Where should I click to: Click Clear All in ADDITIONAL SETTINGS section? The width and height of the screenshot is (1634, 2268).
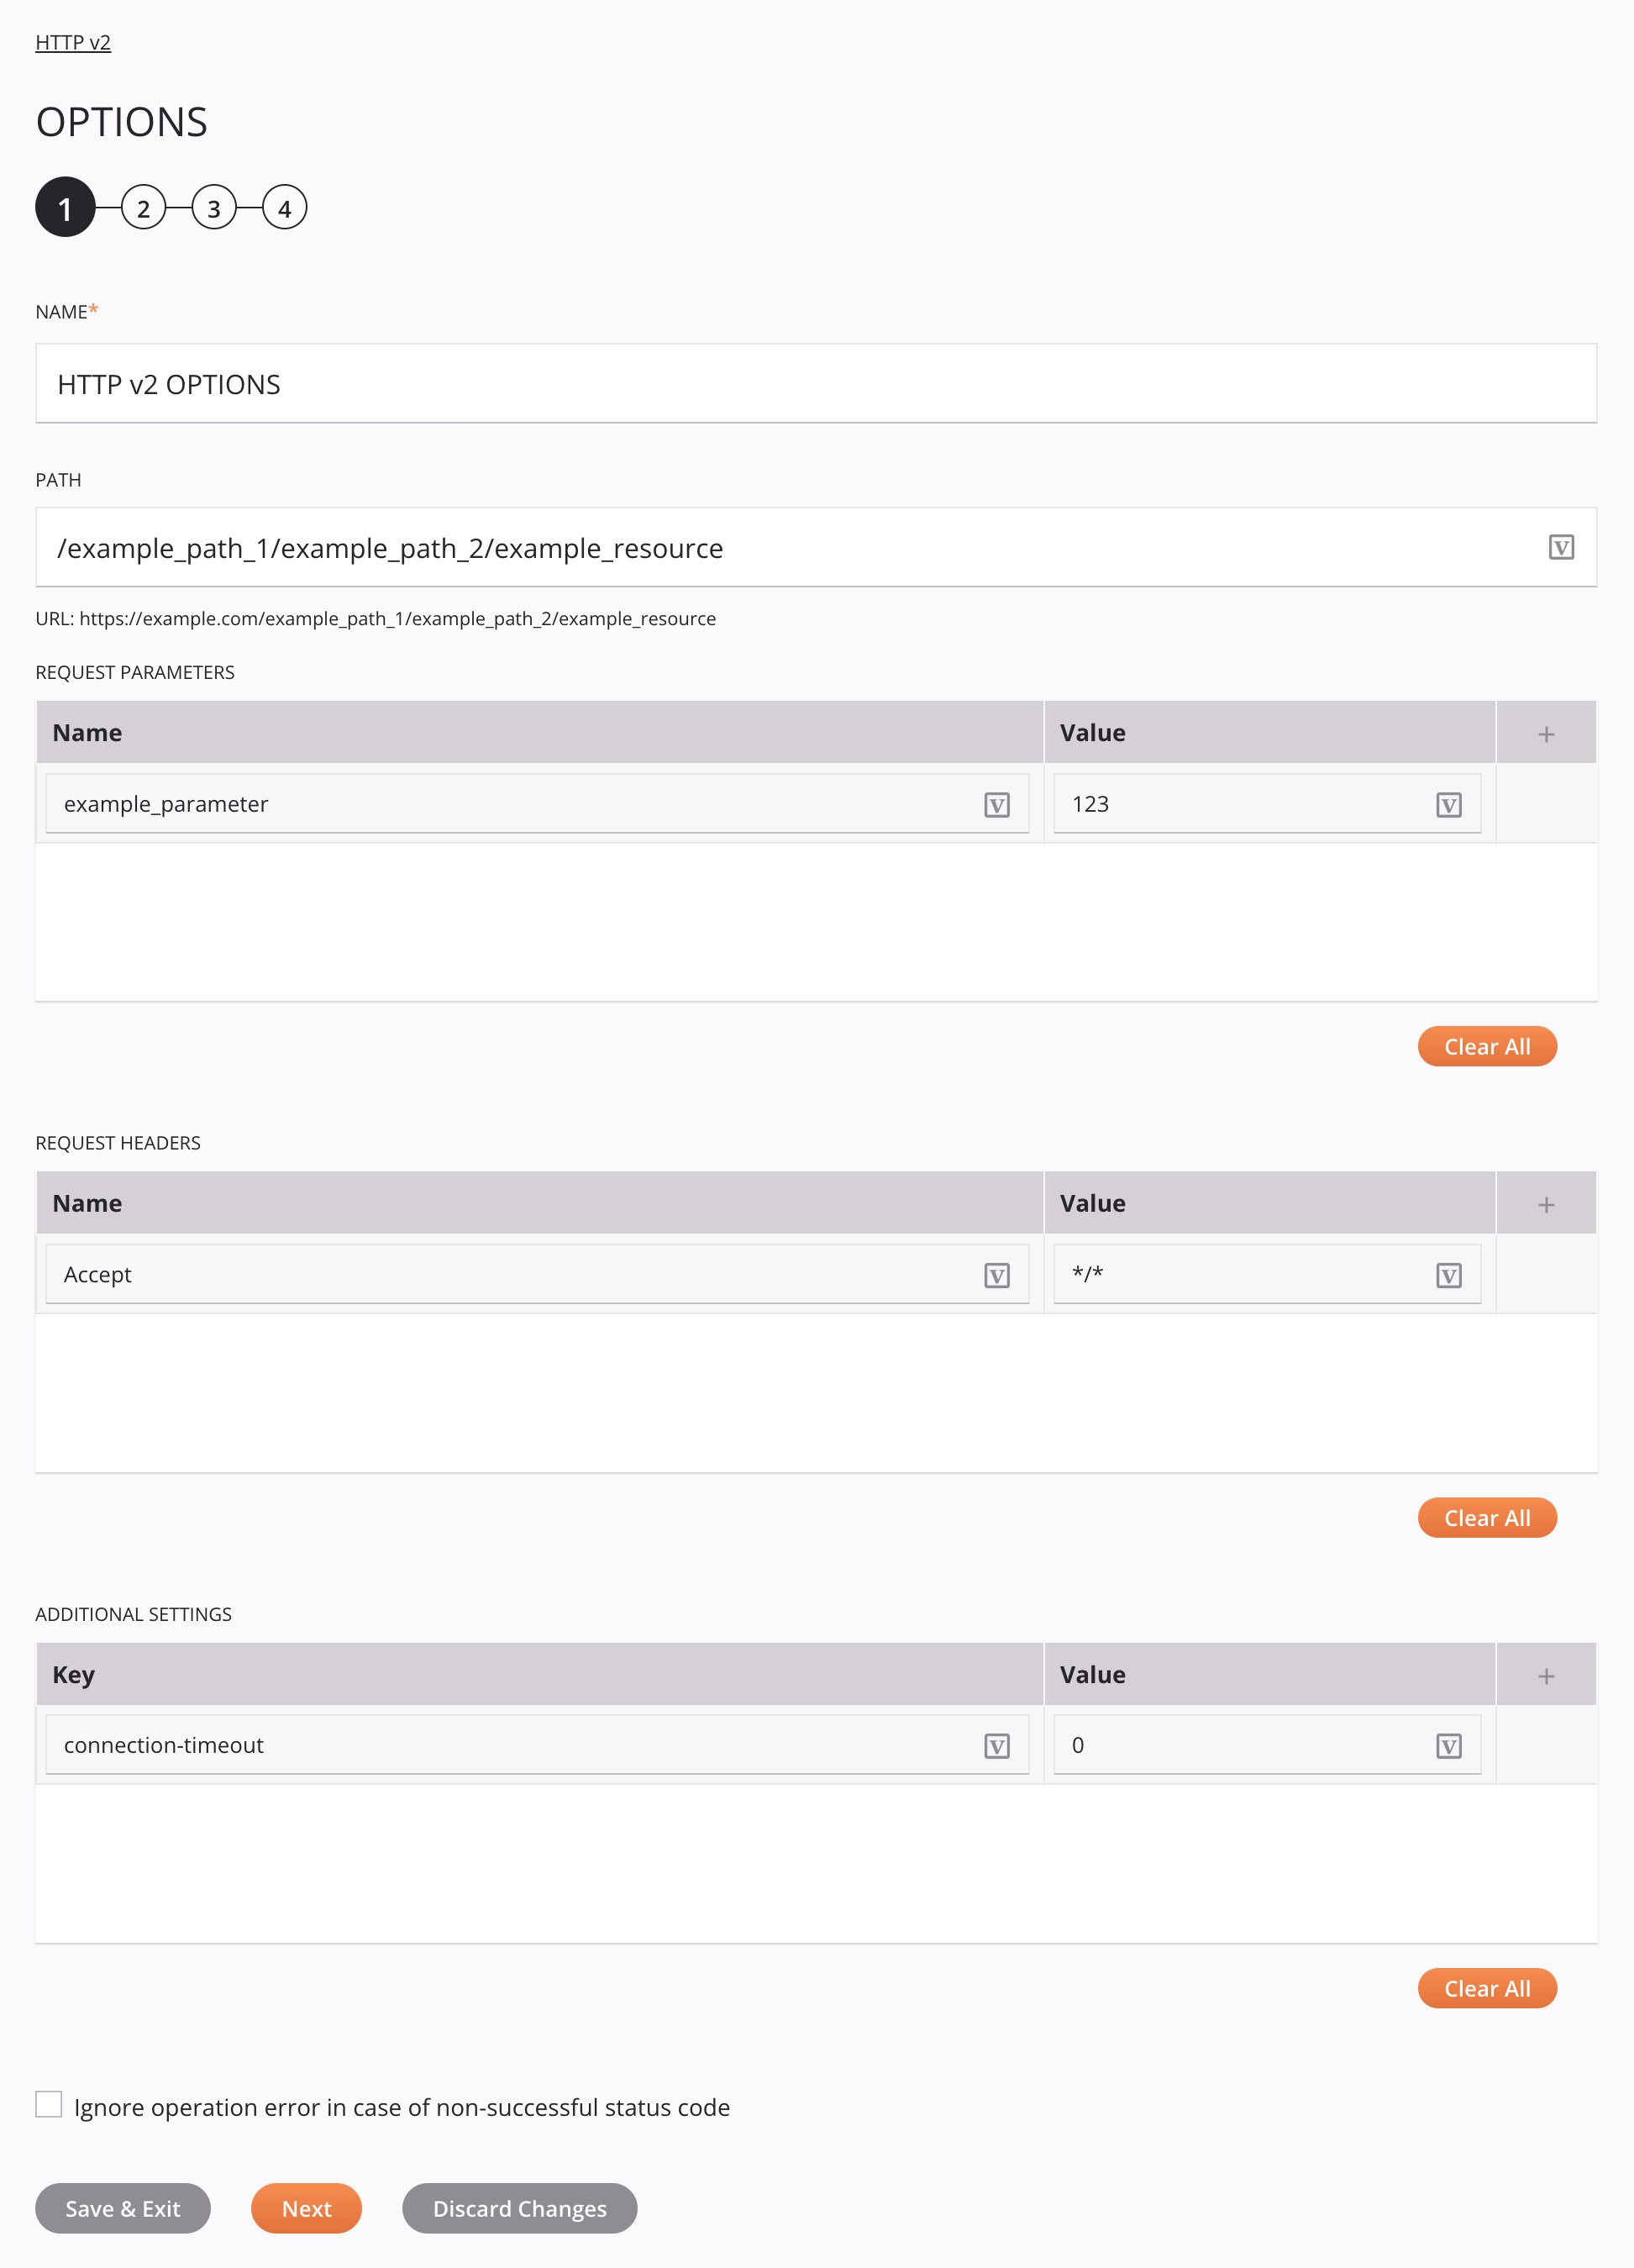pyautogui.click(x=1486, y=1988)
